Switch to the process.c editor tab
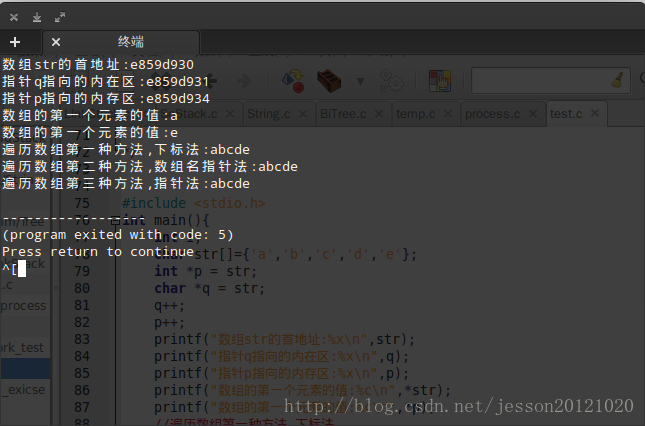The height and width of the screenshot is (426, 645). click(492, 114)
